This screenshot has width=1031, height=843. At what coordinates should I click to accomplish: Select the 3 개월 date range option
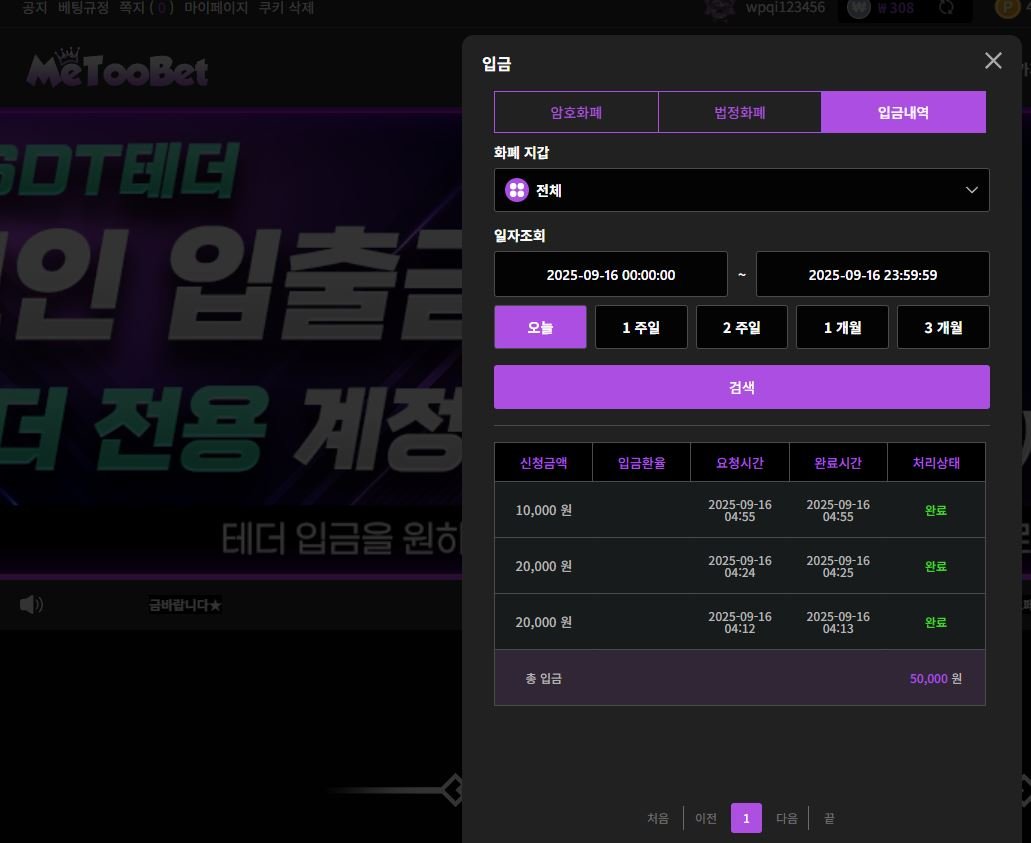click(x=943, y=327)
